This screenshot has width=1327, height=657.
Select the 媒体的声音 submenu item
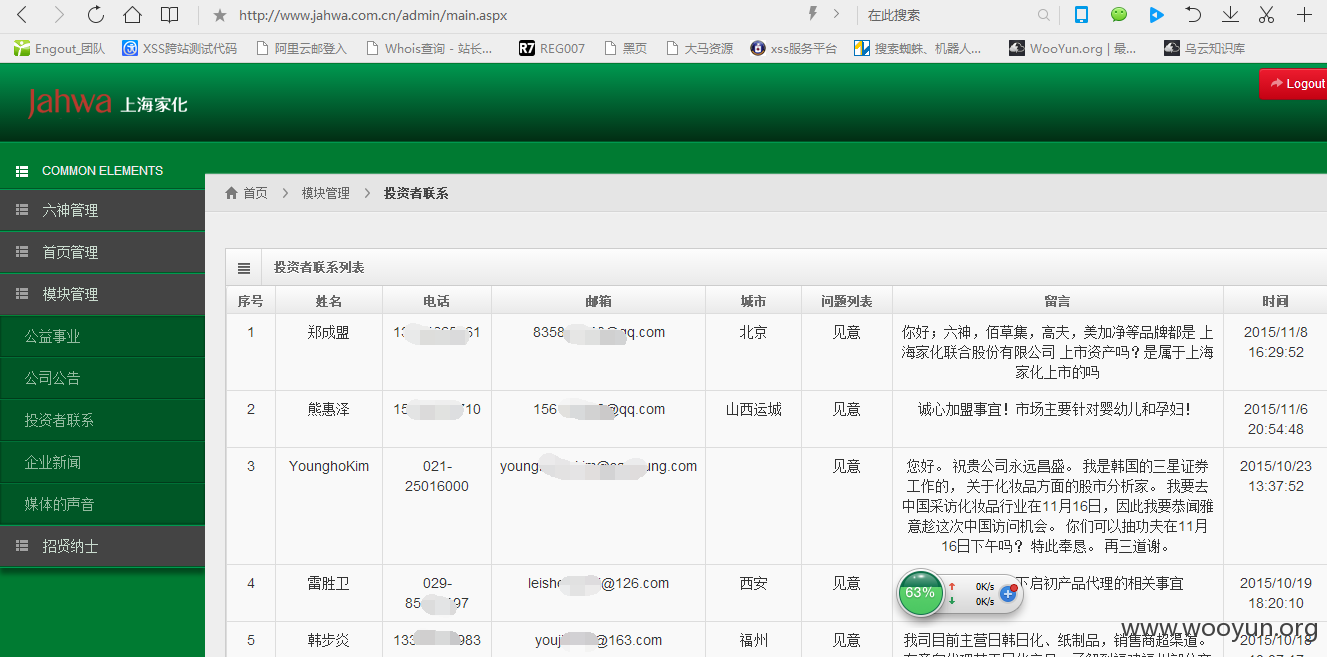click(102, 504)
